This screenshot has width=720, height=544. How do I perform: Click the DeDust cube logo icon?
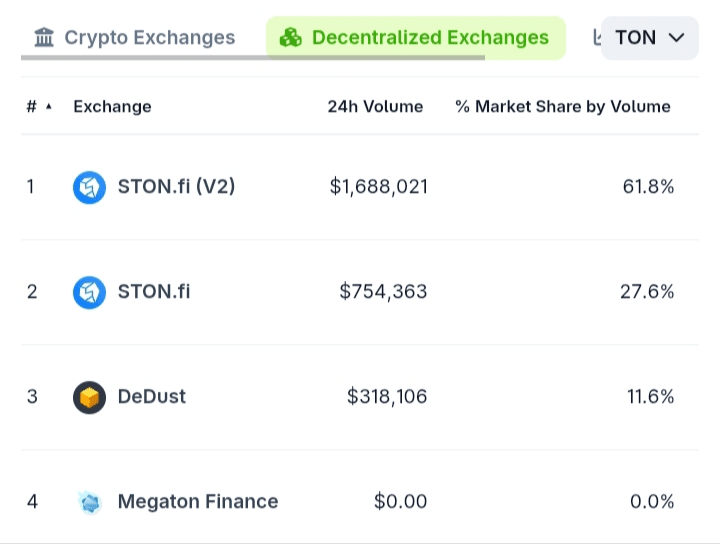pos(89,397)
